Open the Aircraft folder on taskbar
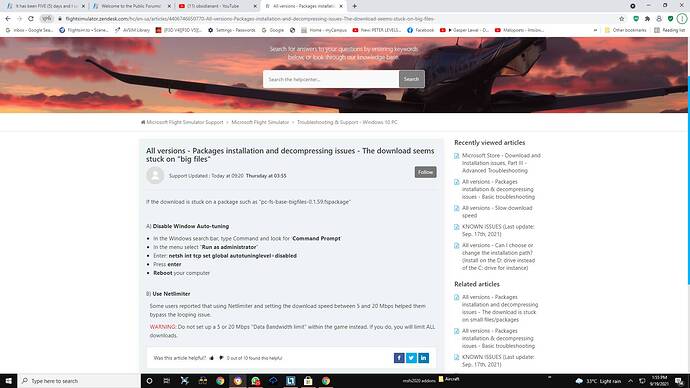The width and height of the screenshot is (690, 388). [x=449, y=379]
